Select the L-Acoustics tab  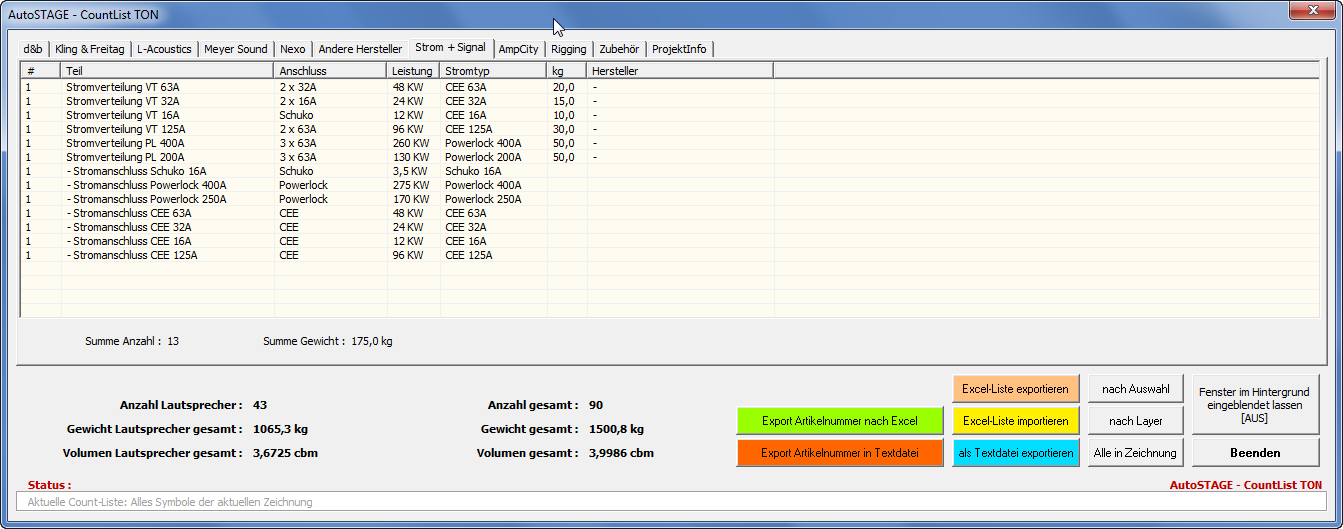click(165, 49)
